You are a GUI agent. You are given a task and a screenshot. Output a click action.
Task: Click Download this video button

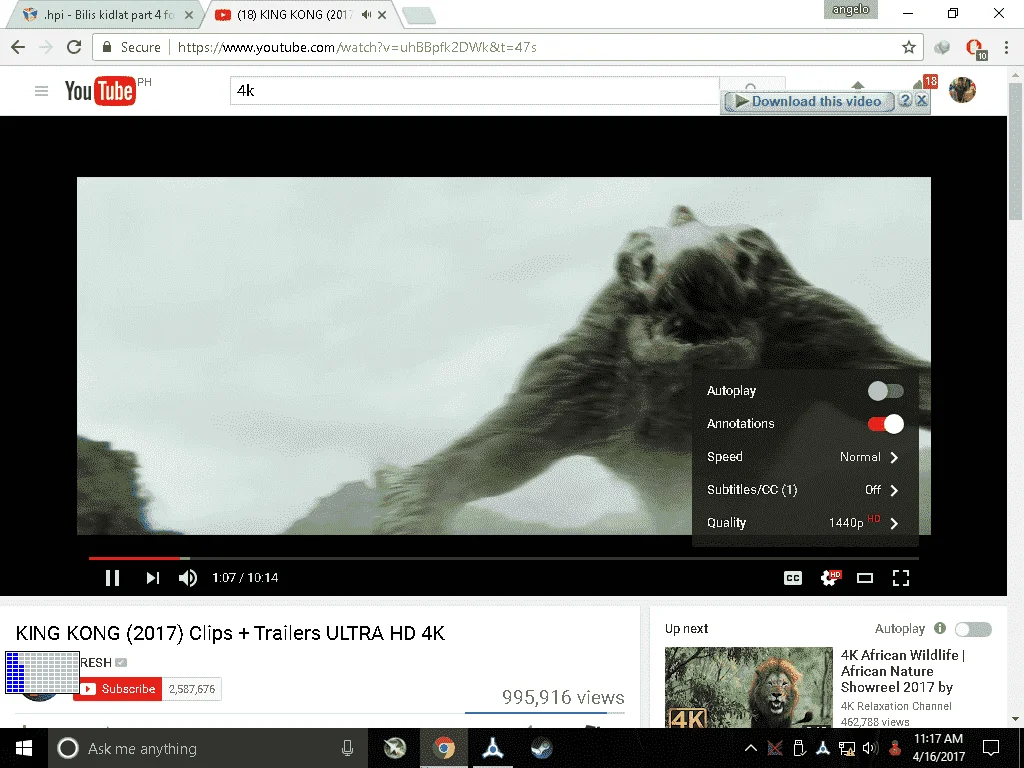[808, 101]
